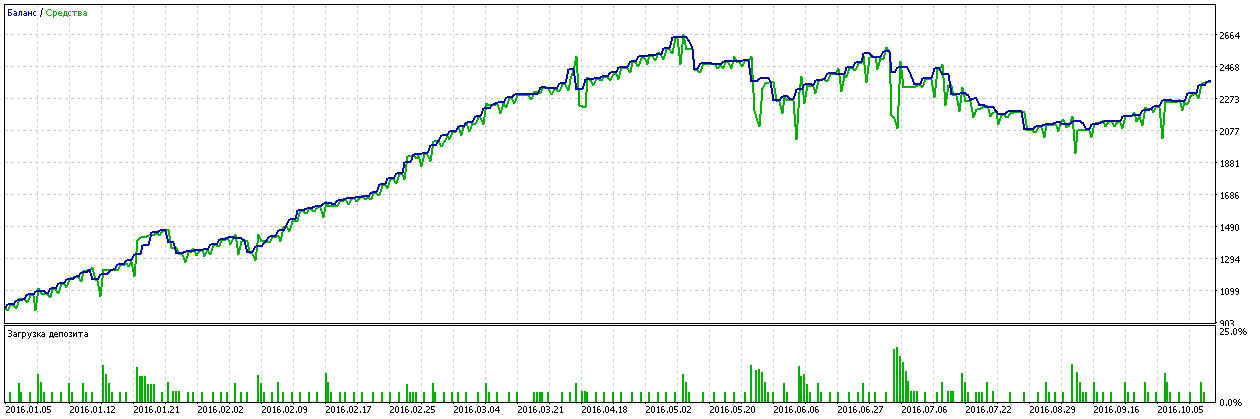Screen dimensions: 1260x419
Task: Click the 25.0% deposit load label
Action: tap(1233, 331)
